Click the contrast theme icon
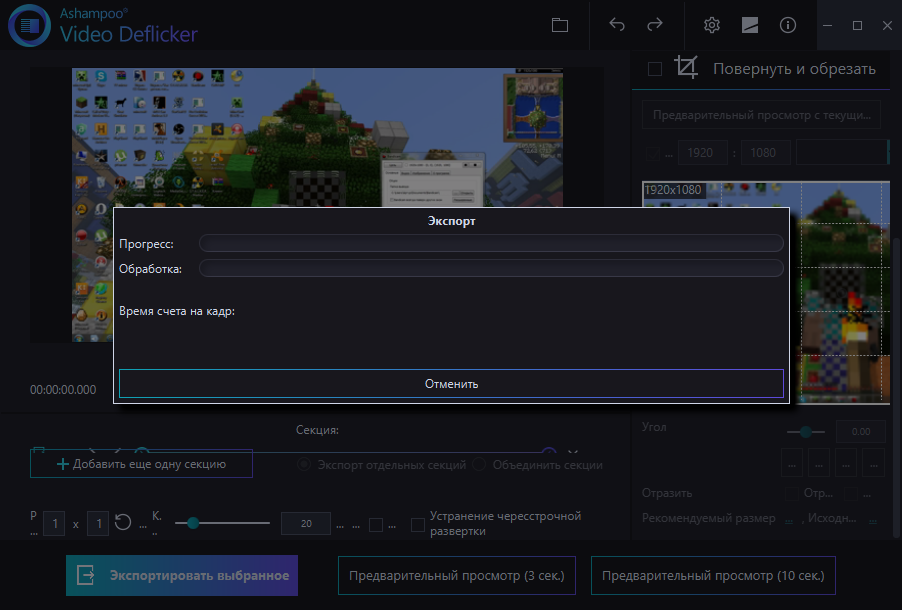Image resolution: width=902 pixels, height=610 pixels. (x=750, y=25)
